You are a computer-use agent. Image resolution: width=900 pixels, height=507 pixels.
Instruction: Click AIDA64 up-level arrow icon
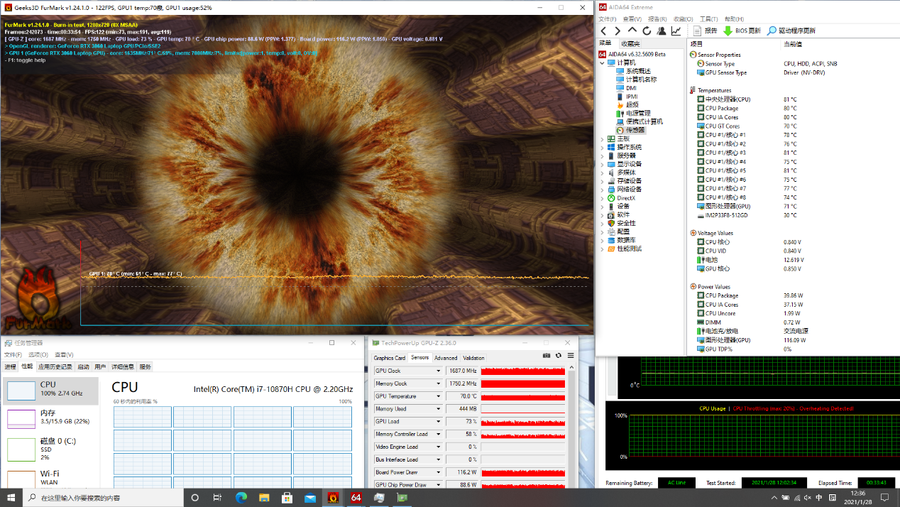632,30
